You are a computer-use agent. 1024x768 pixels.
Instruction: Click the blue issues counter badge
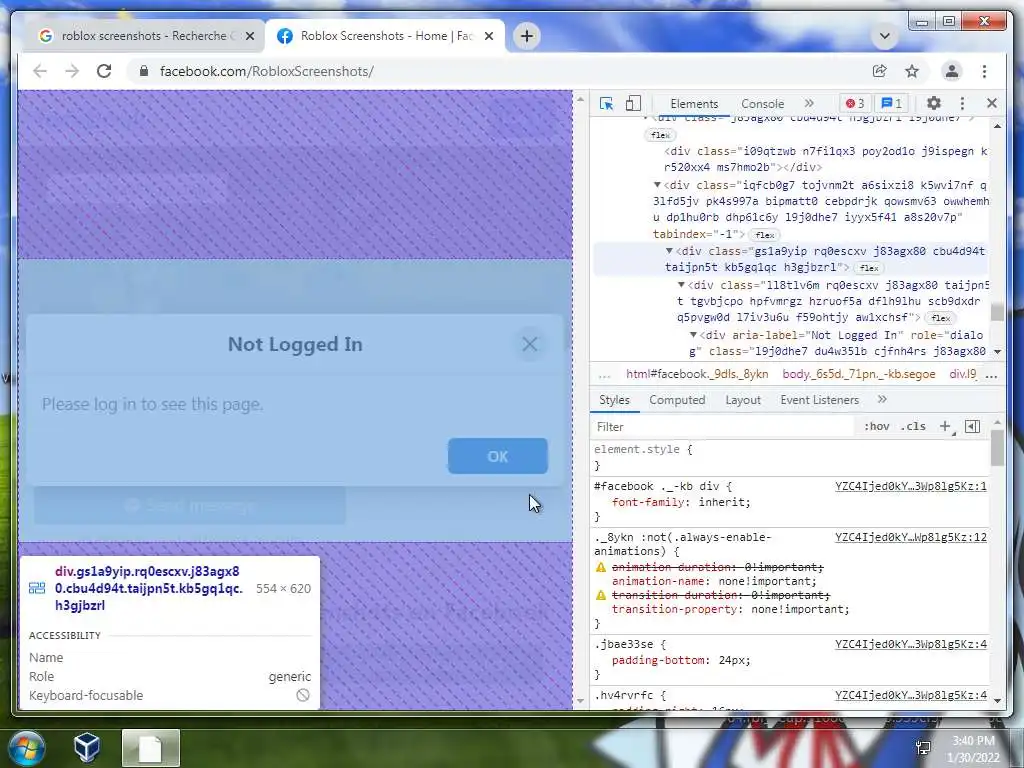pos(891,103)
